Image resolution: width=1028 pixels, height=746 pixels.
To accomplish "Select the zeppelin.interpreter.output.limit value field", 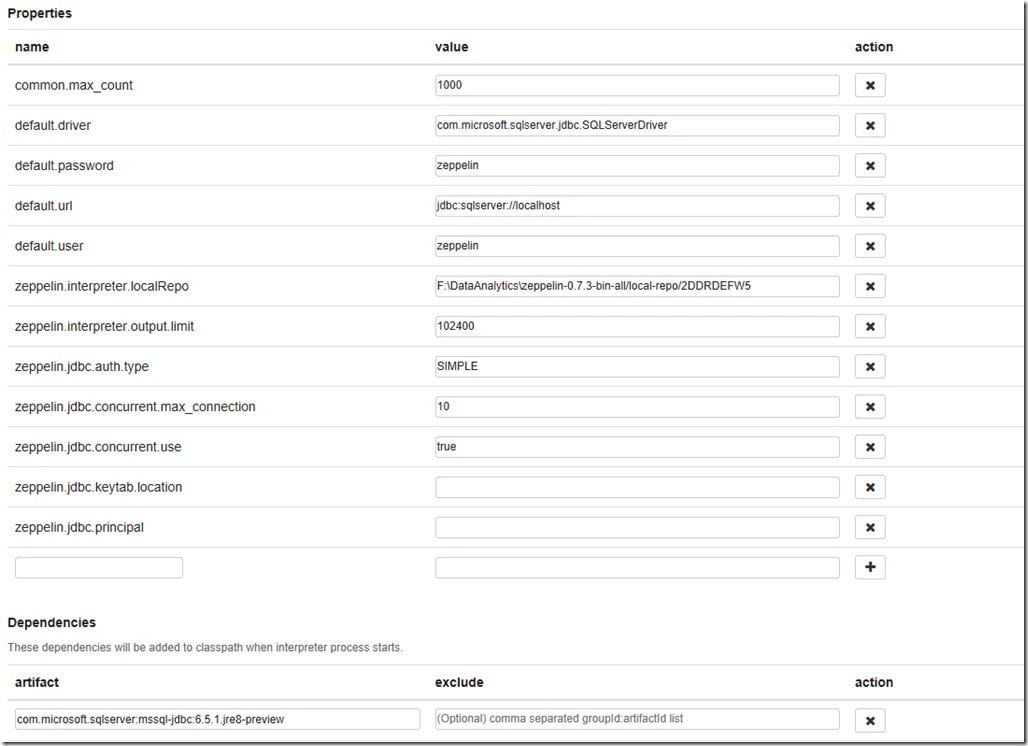I will [x=637, y=326].
